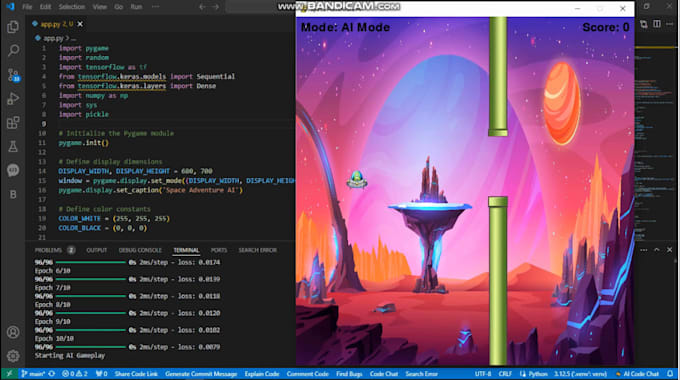
Task: Click the ellipsis symbol in the breadcrumb
Action: 73,38
